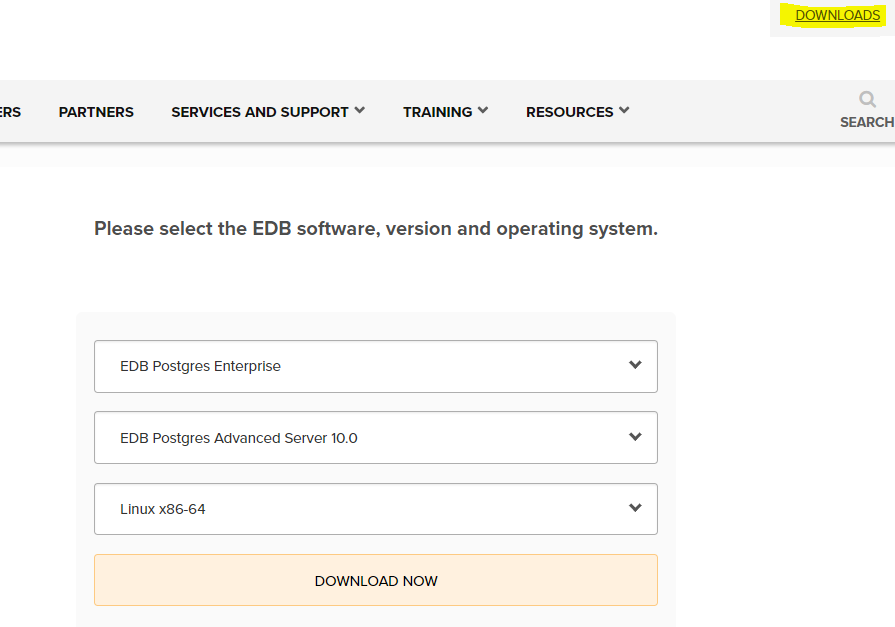Click the search magnifier icon

[867, 99]
